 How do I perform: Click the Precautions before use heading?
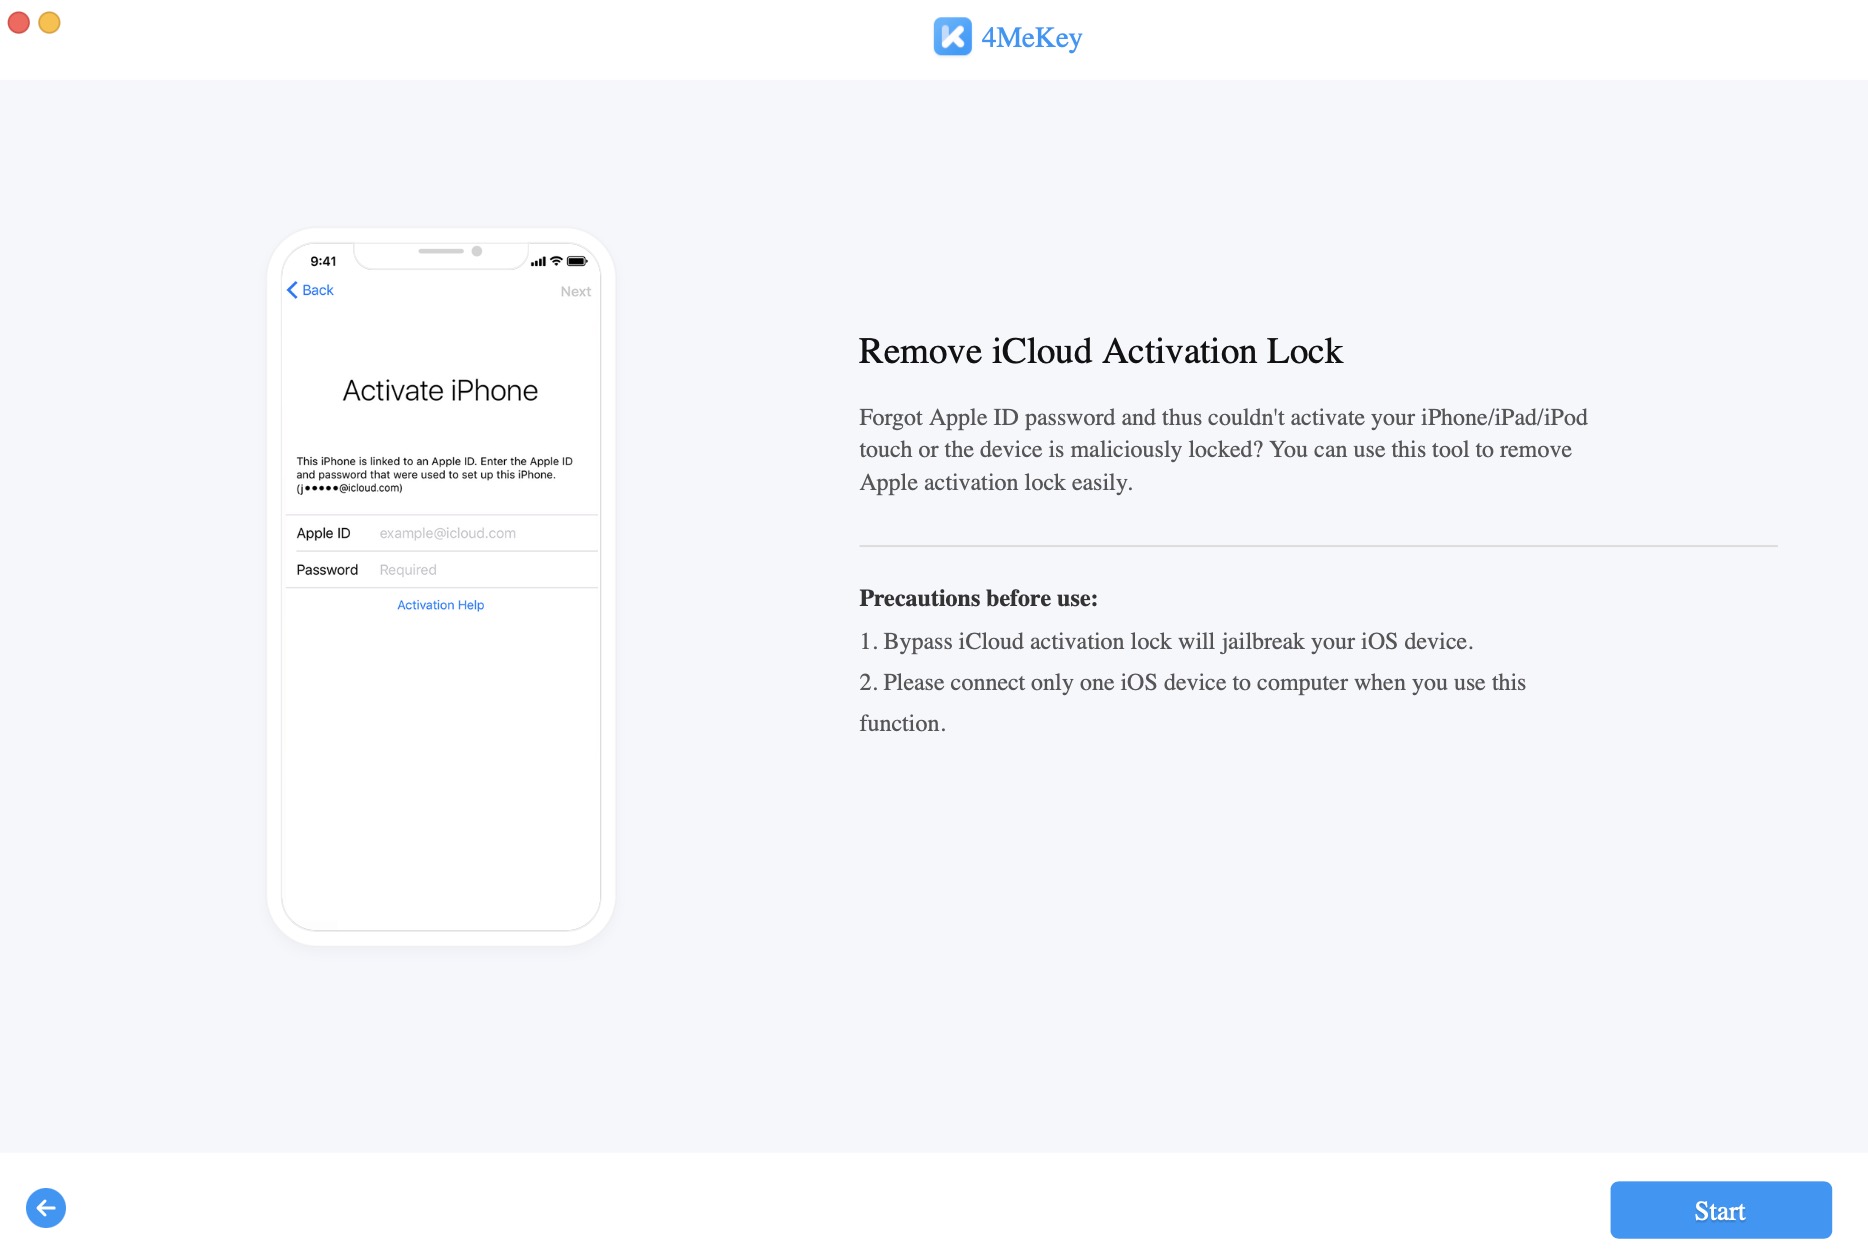pos(978,598)
